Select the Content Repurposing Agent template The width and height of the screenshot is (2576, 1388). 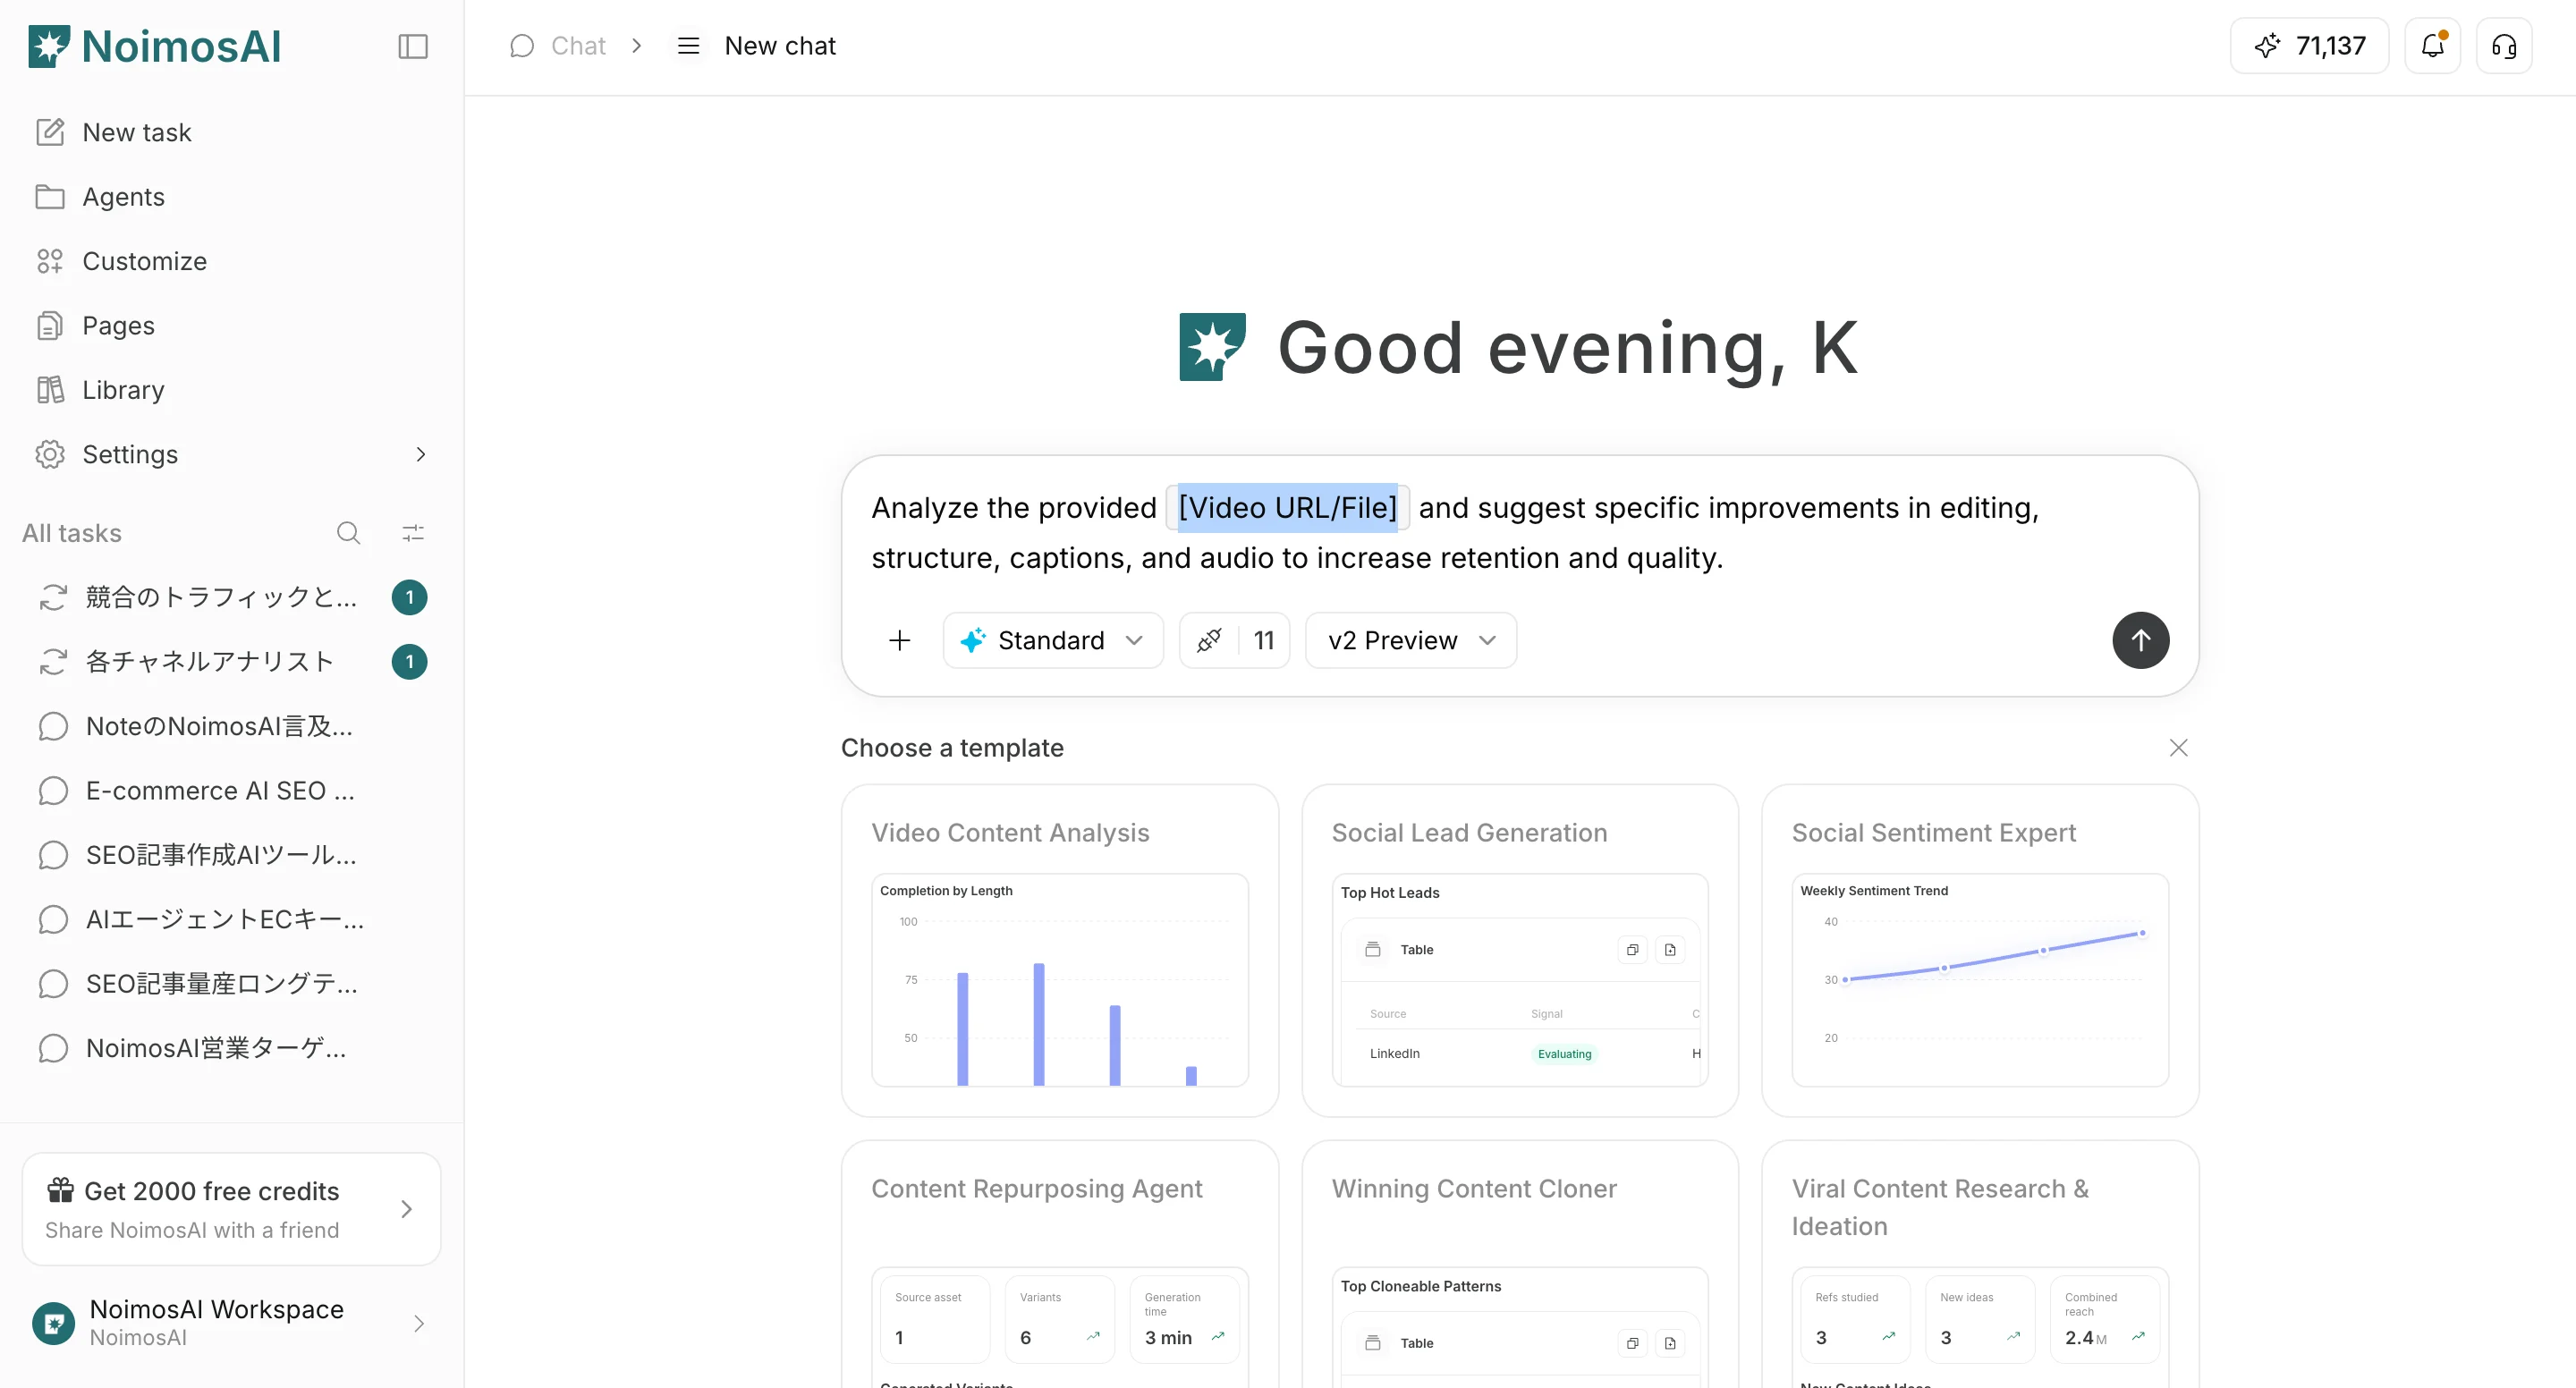1059,1265
